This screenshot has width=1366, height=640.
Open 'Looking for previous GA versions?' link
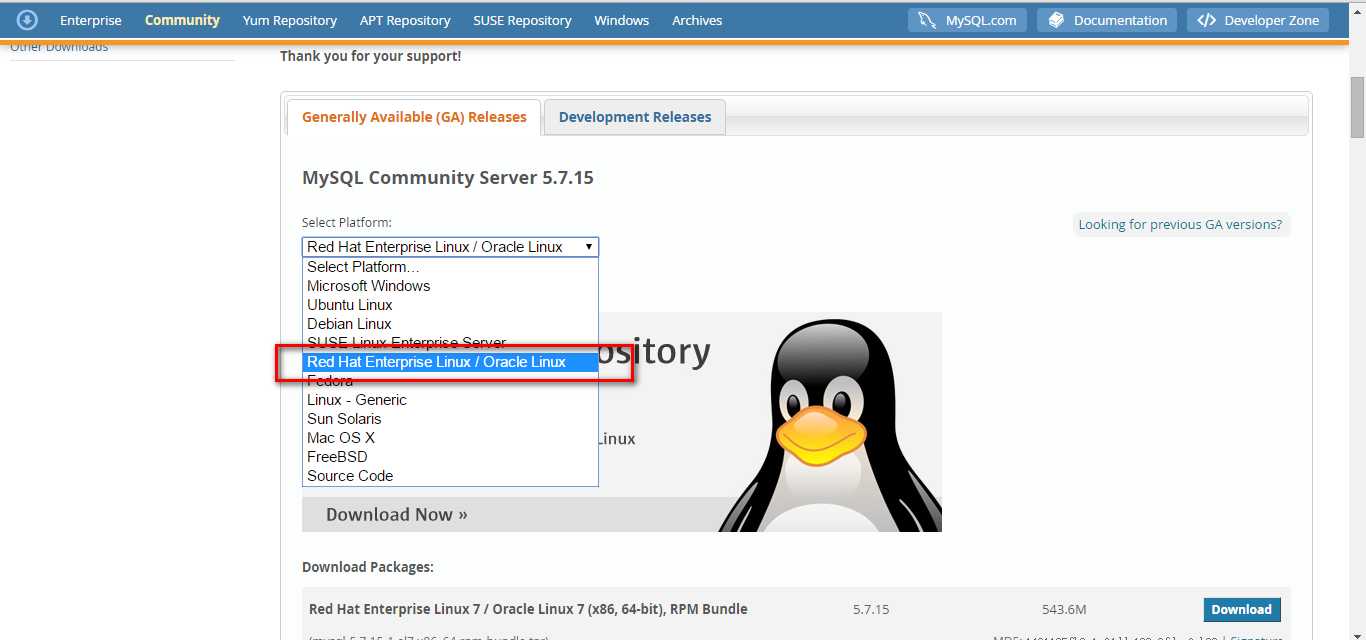tap(1180, 225)
